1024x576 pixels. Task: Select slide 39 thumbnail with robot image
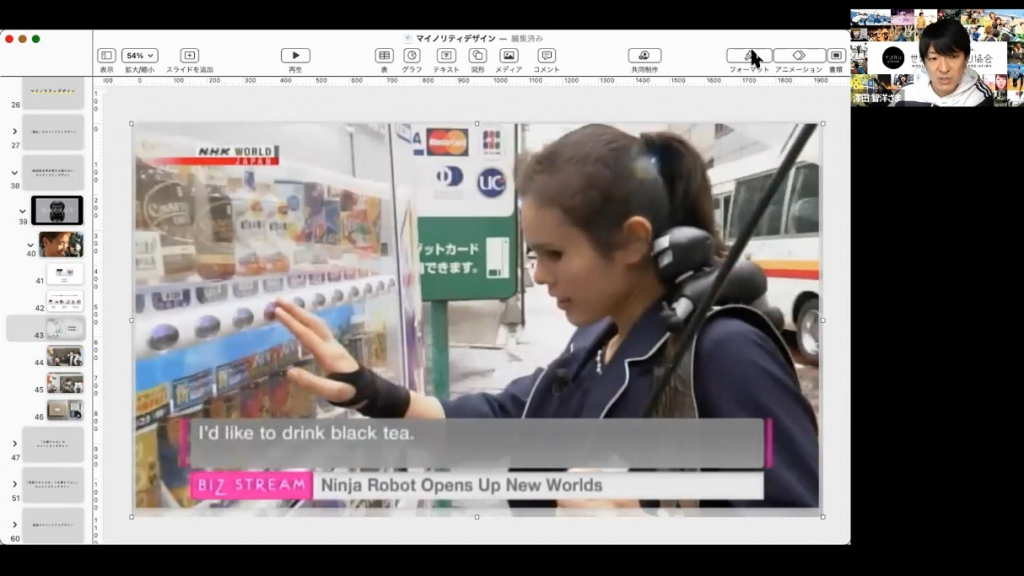(57, 210)
